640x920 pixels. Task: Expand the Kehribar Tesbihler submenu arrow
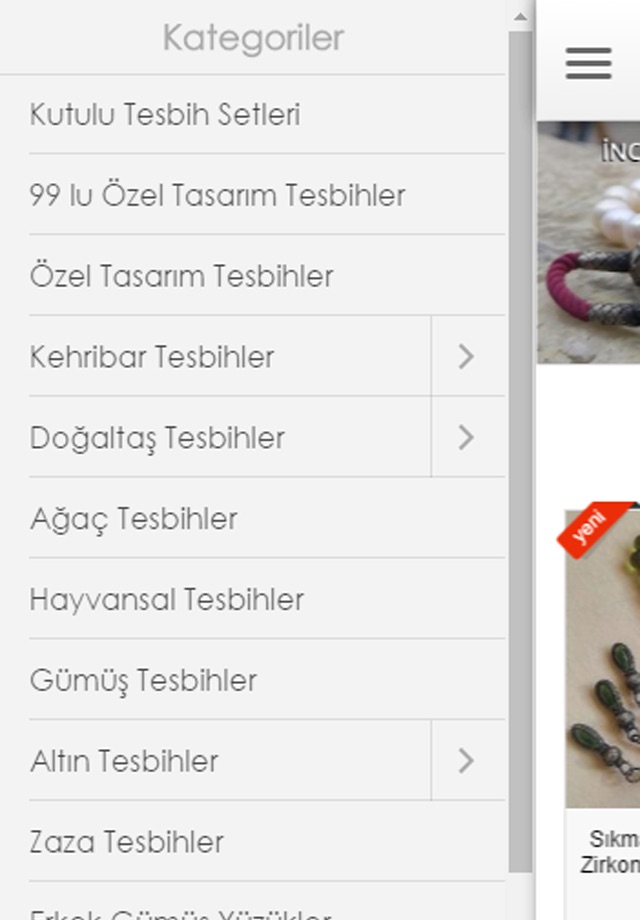468,356
